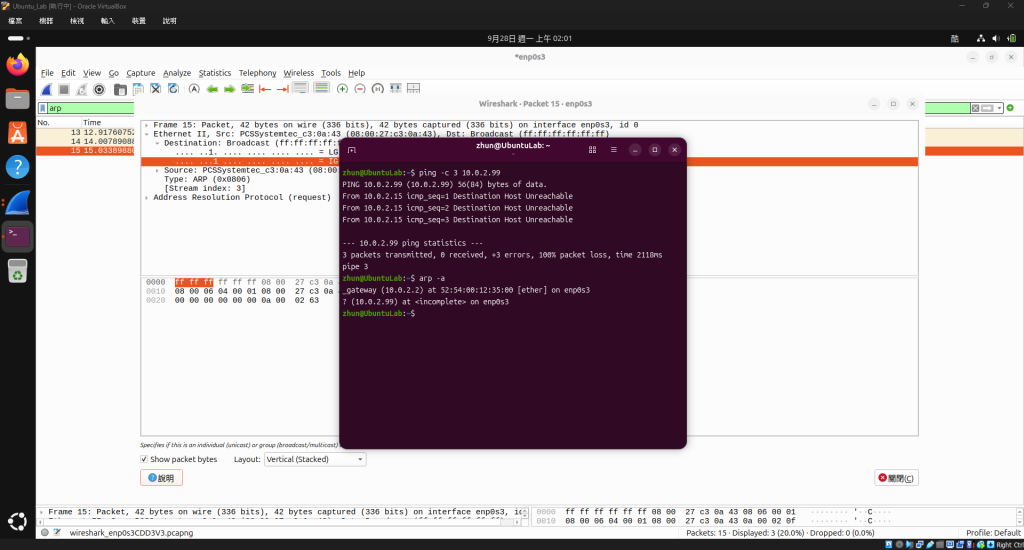The image size is (1024, 550).
Task: Open Firefox from the Ubuntu dock
Action: [18, 65]
